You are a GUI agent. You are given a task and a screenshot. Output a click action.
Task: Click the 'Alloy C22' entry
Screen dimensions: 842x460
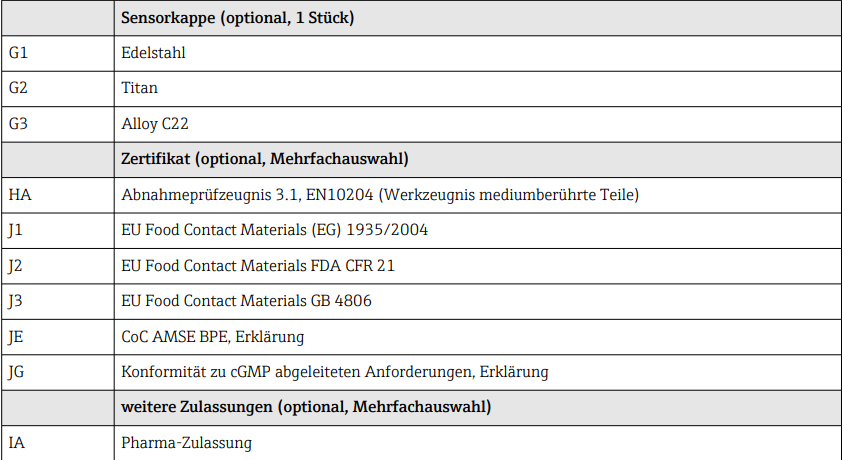tap(155, 124)
